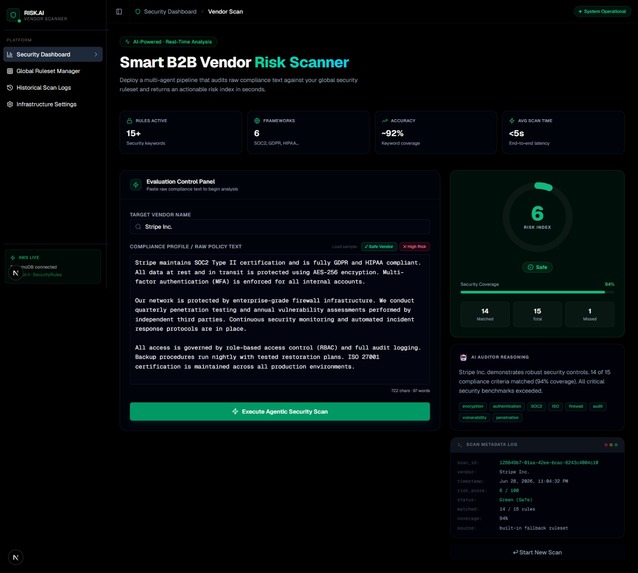This screenshot has width=638, height=573.
Task: Load the Safe Vendor sample
Action: [379, 247]
